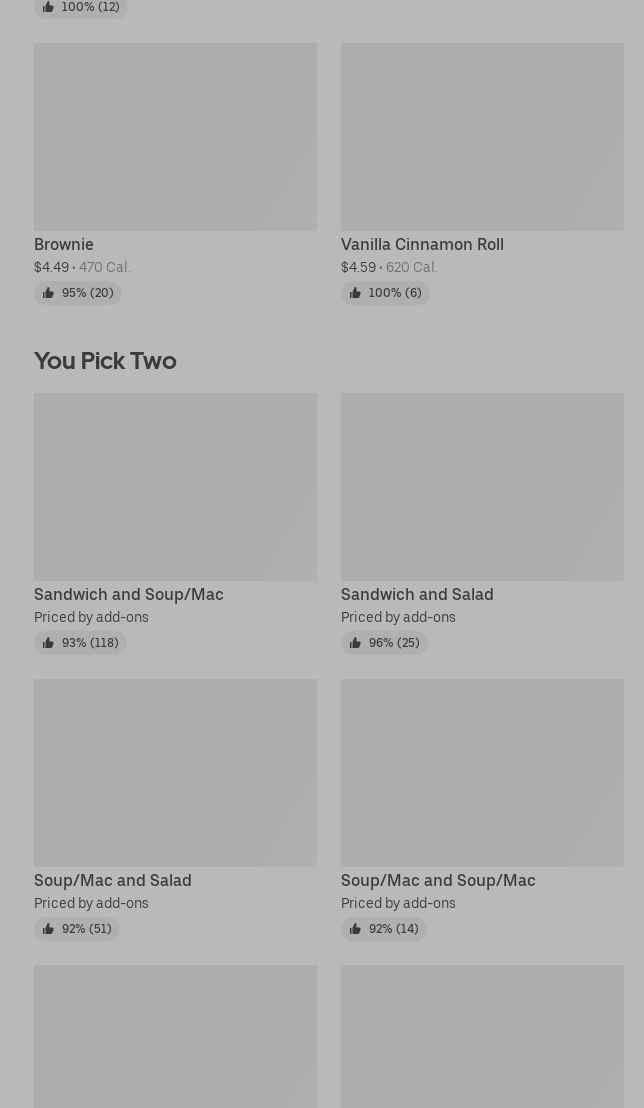Click thumbs-up icon under Brownie
The width and height of the screenshot is (644, 1108).
[48, 293]
